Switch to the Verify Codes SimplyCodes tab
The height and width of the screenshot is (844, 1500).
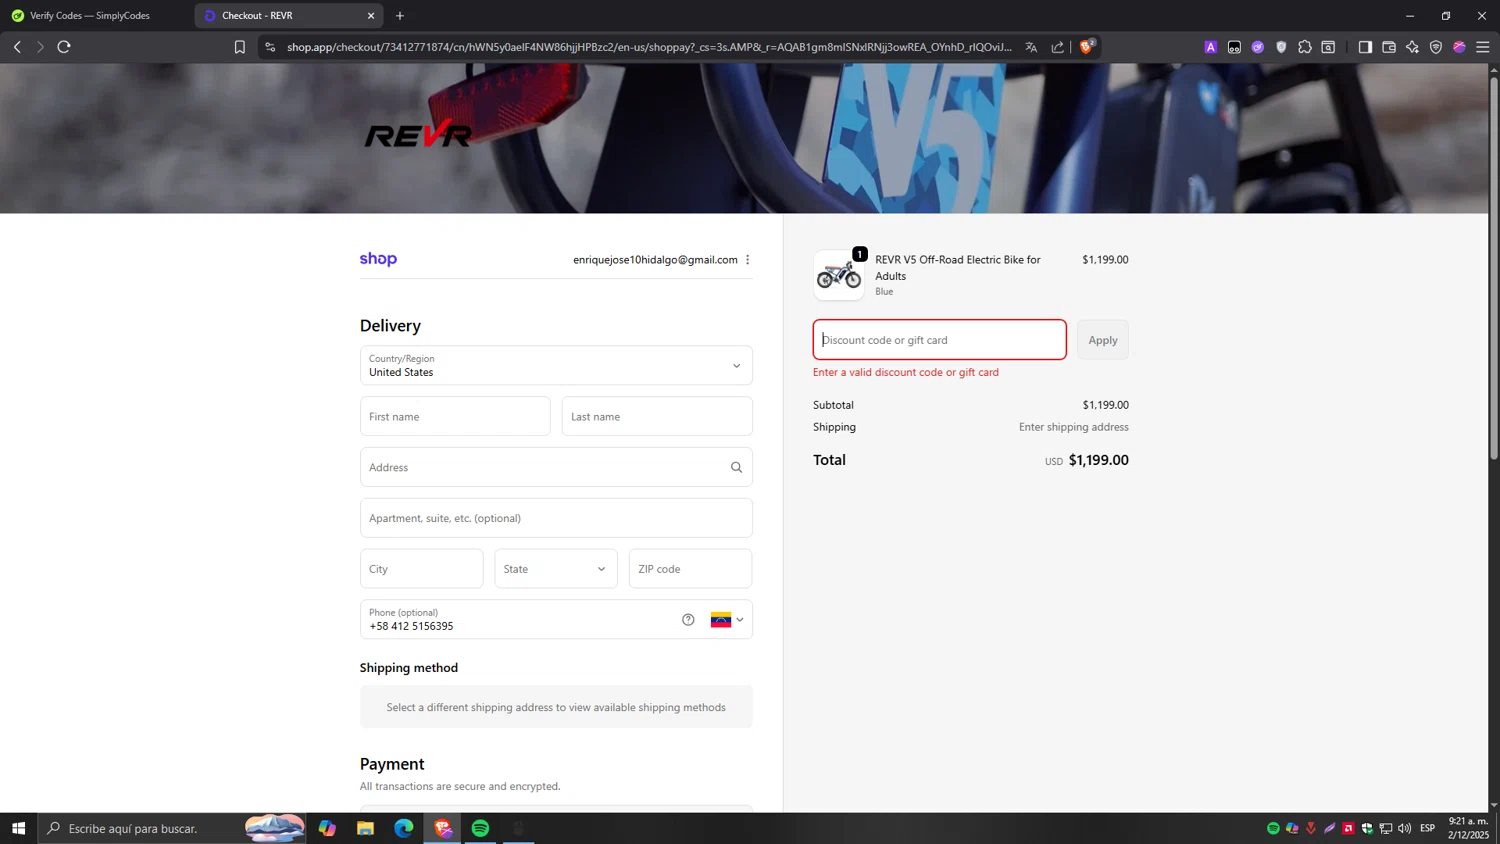(90, 16)
